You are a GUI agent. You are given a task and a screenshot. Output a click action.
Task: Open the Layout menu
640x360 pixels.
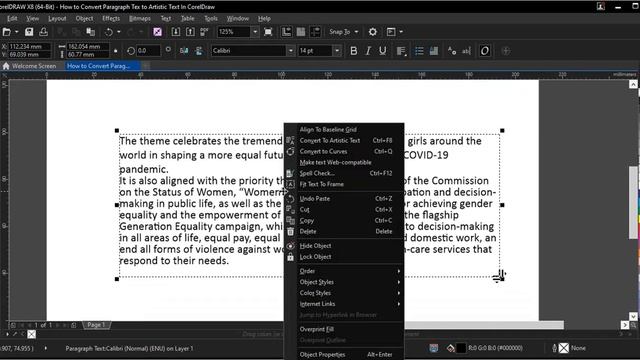[x=57, y=18]
